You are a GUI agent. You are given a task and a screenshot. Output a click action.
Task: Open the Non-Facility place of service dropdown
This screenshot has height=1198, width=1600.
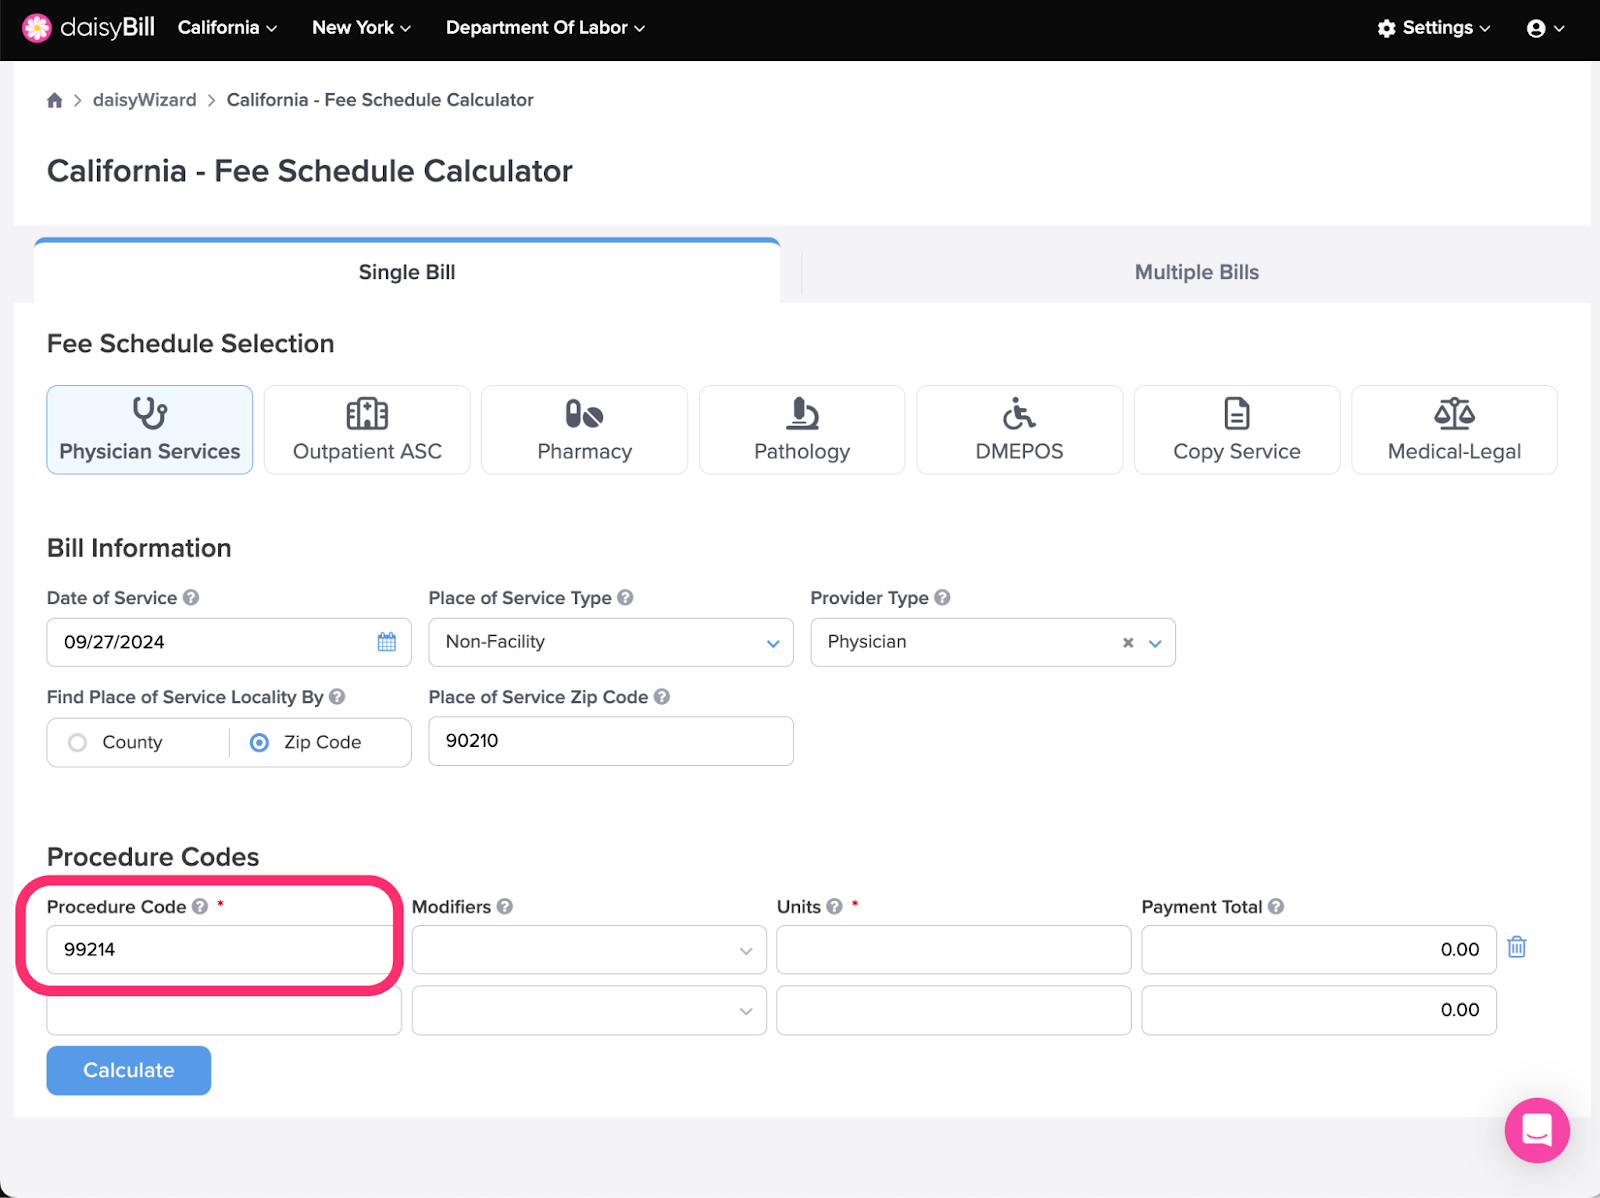[x=611, y=642]
